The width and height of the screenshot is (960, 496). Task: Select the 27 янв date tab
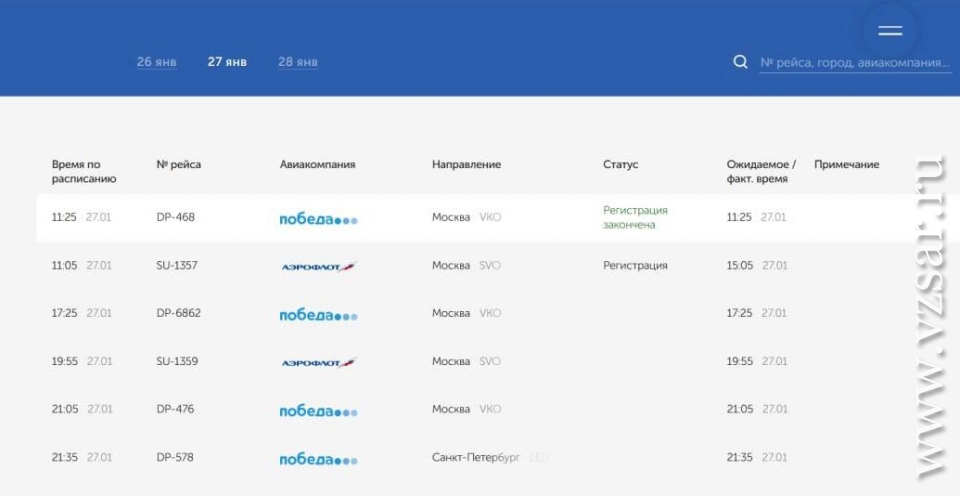click(x=227, y=62)
